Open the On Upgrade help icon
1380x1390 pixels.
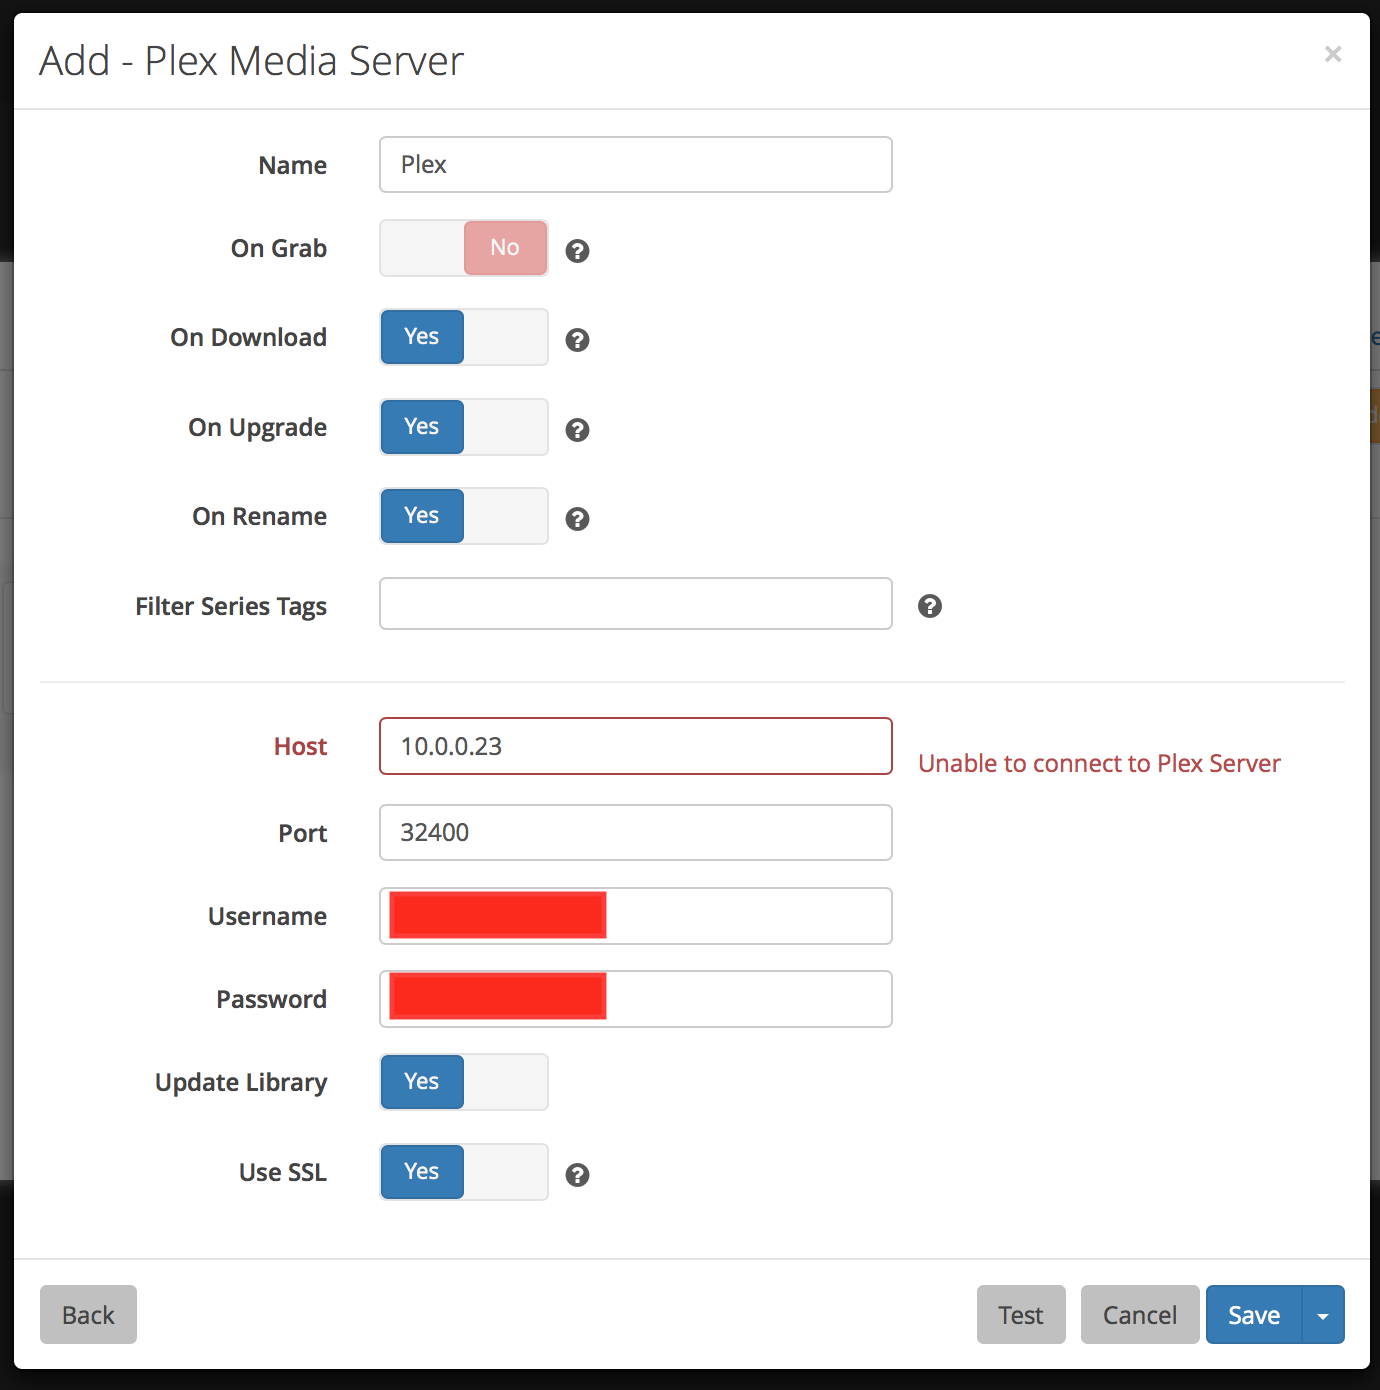pyautogui.click(x=577, y=430)
